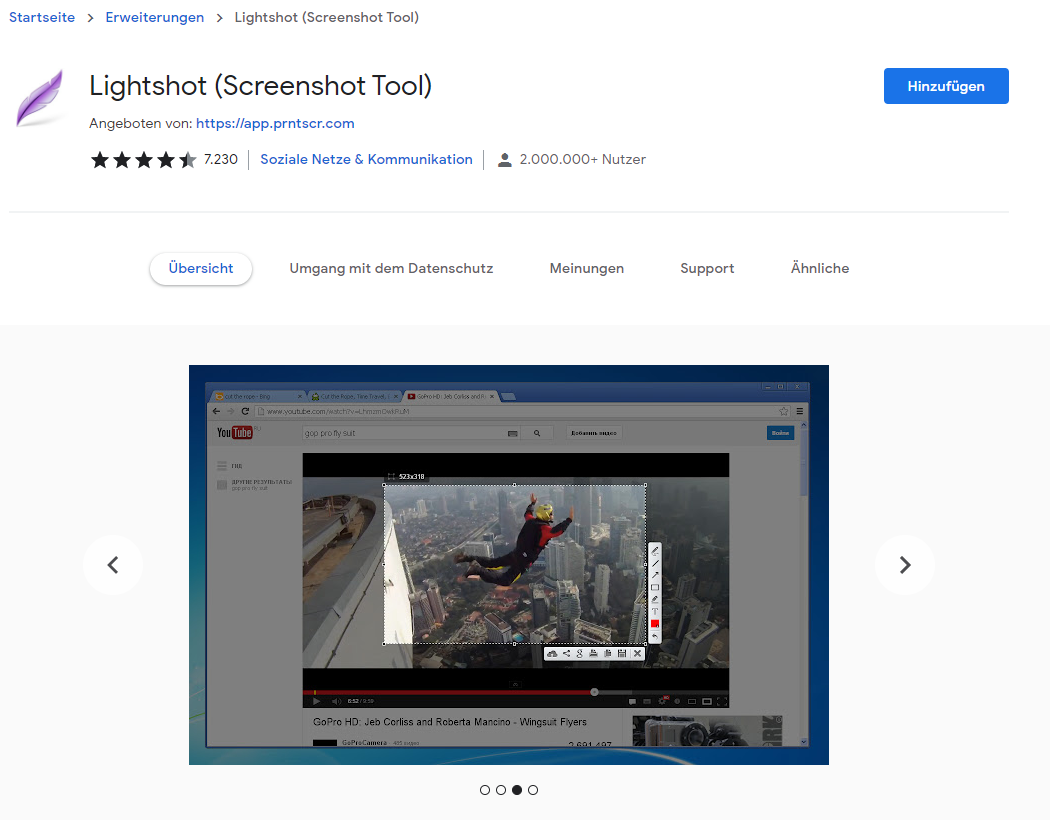
Task: Click the "Lightshot (Screenshot Tool)" page heading
Action: [x=260, y=86]
